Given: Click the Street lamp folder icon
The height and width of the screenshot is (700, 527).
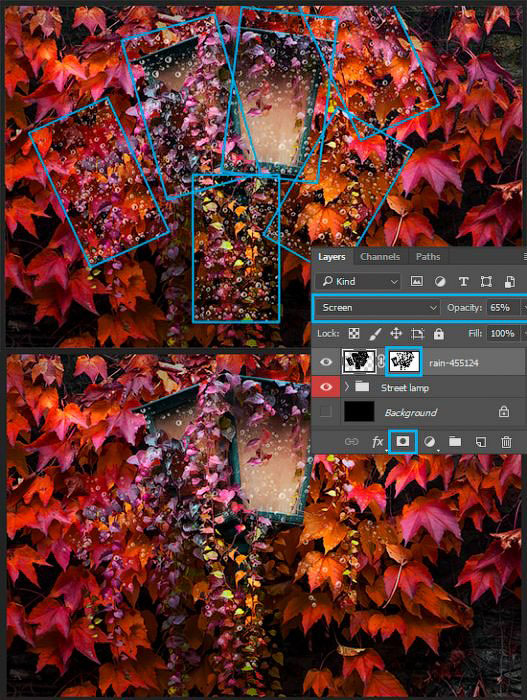Looking at the screenshot, I should pos(362,386).
